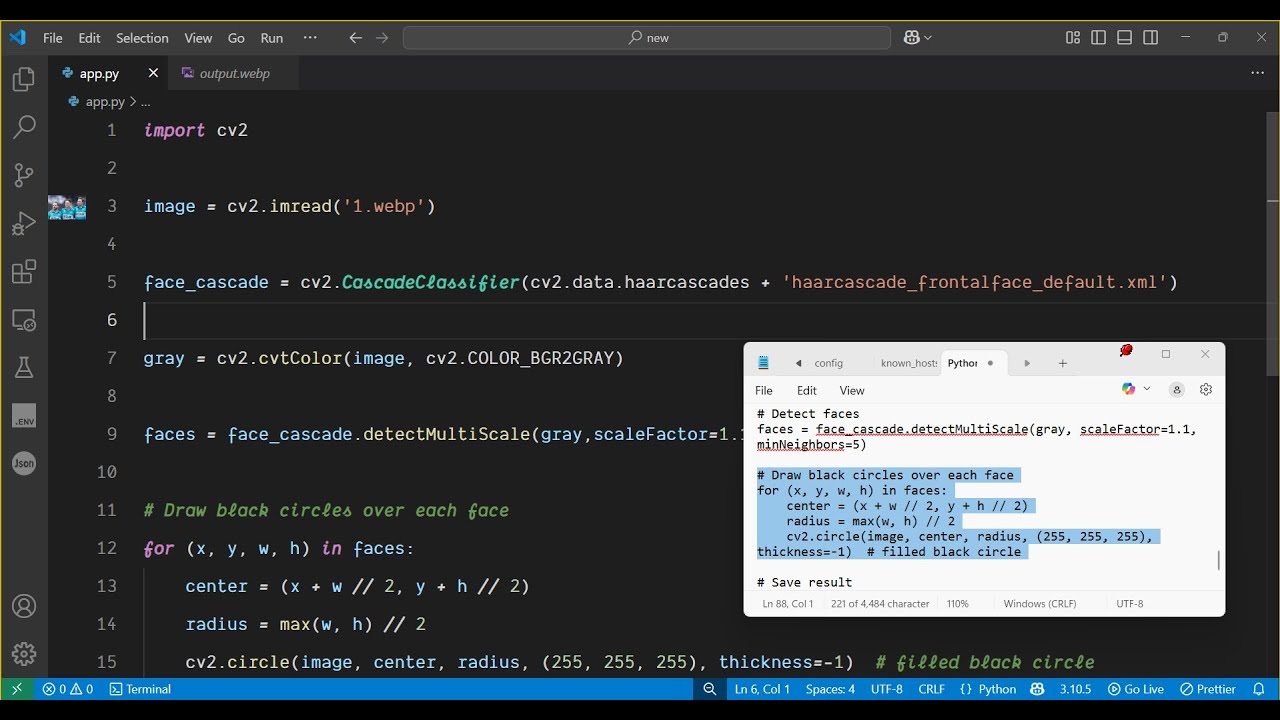Screen dimensions: 1280x720
Task: Click the command center search box
Action: (647, 38)
